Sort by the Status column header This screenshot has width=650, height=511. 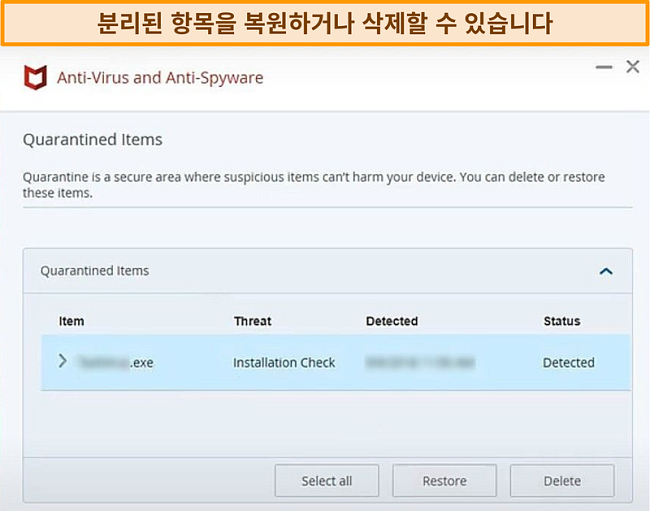[x=562, y=321]
